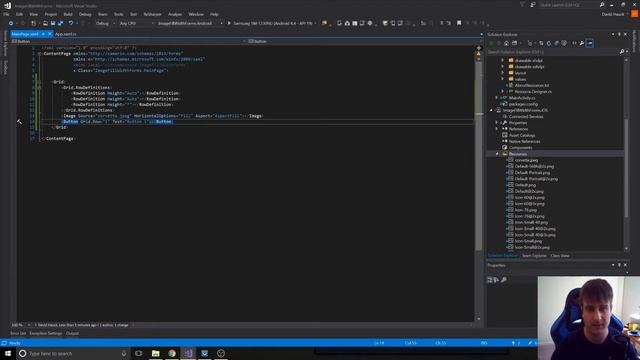Click the Save All toolbar icon
Image resolution: width=640 pixels, height=360 pixels.
point(60,23)
